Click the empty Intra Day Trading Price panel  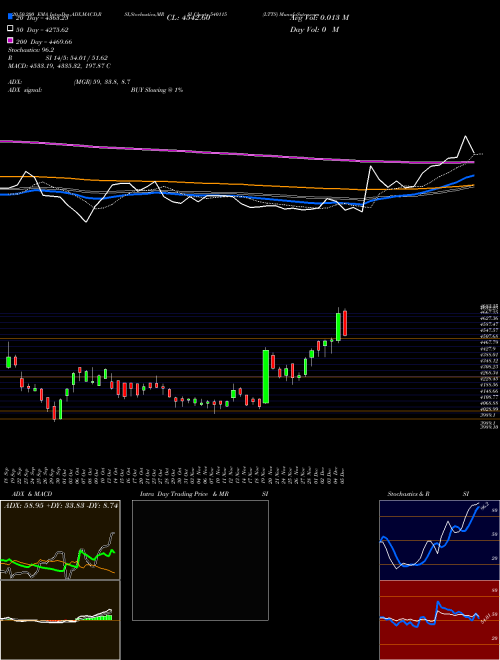200,560
